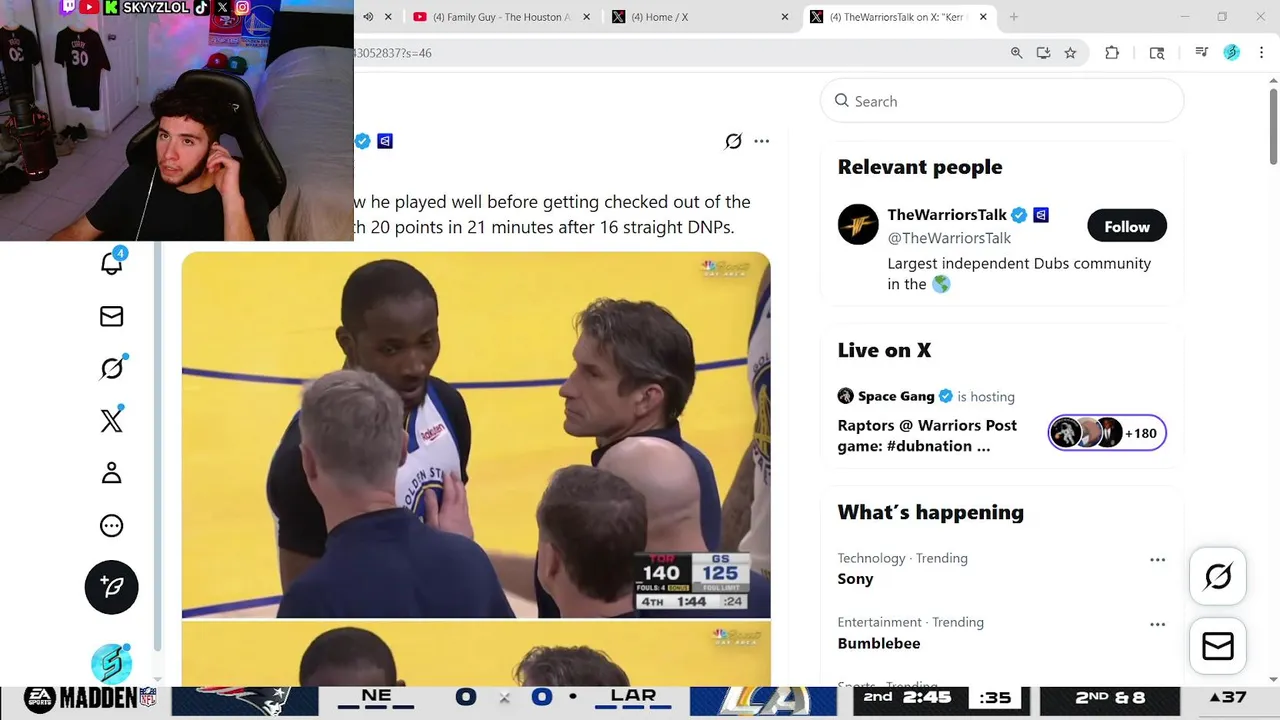Viewport: 1280px width, 720px height.
Task: Click Grok explain icon on the post
Action: pos(733,142)
